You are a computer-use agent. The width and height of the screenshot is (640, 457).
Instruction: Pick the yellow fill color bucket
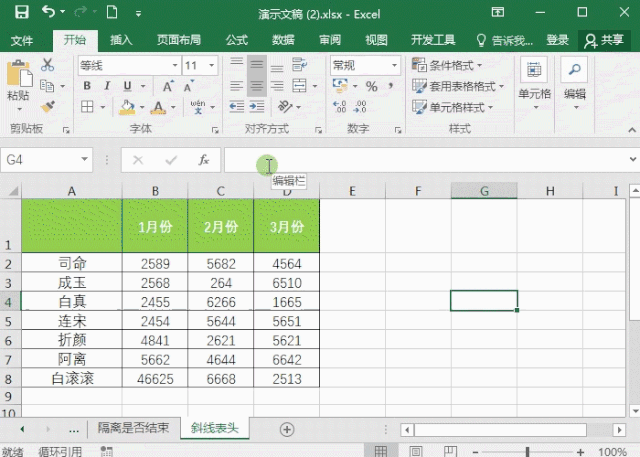pos(127,107)
